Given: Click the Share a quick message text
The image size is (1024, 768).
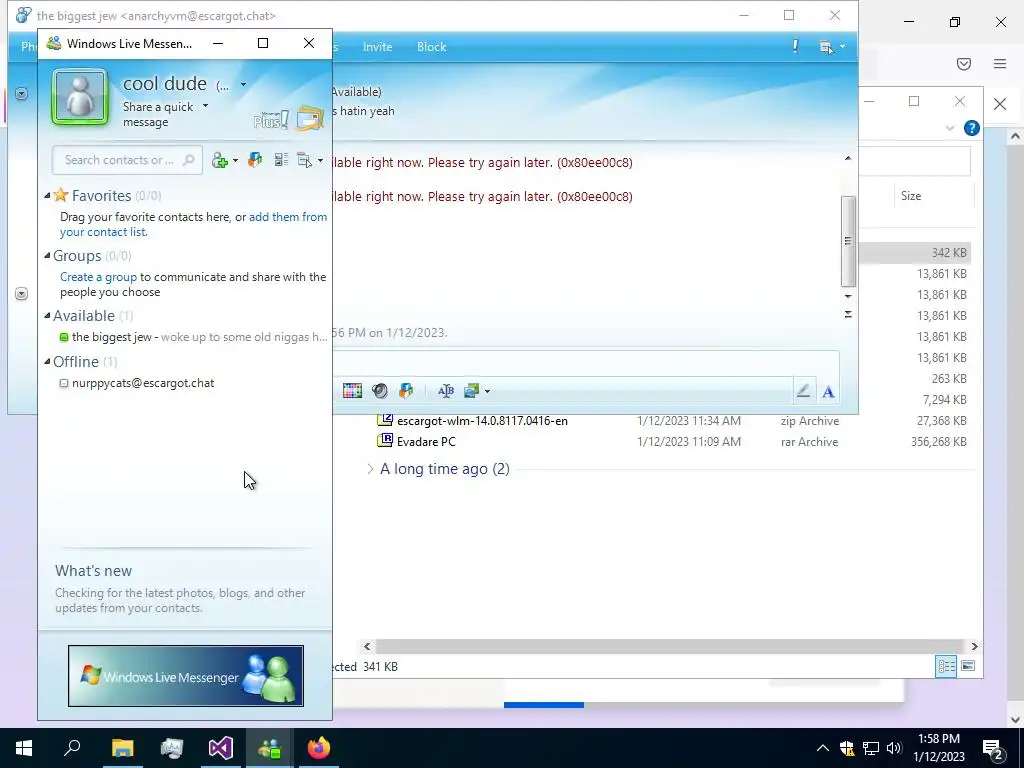Looking at the screenshot, I should pos(157,114).
